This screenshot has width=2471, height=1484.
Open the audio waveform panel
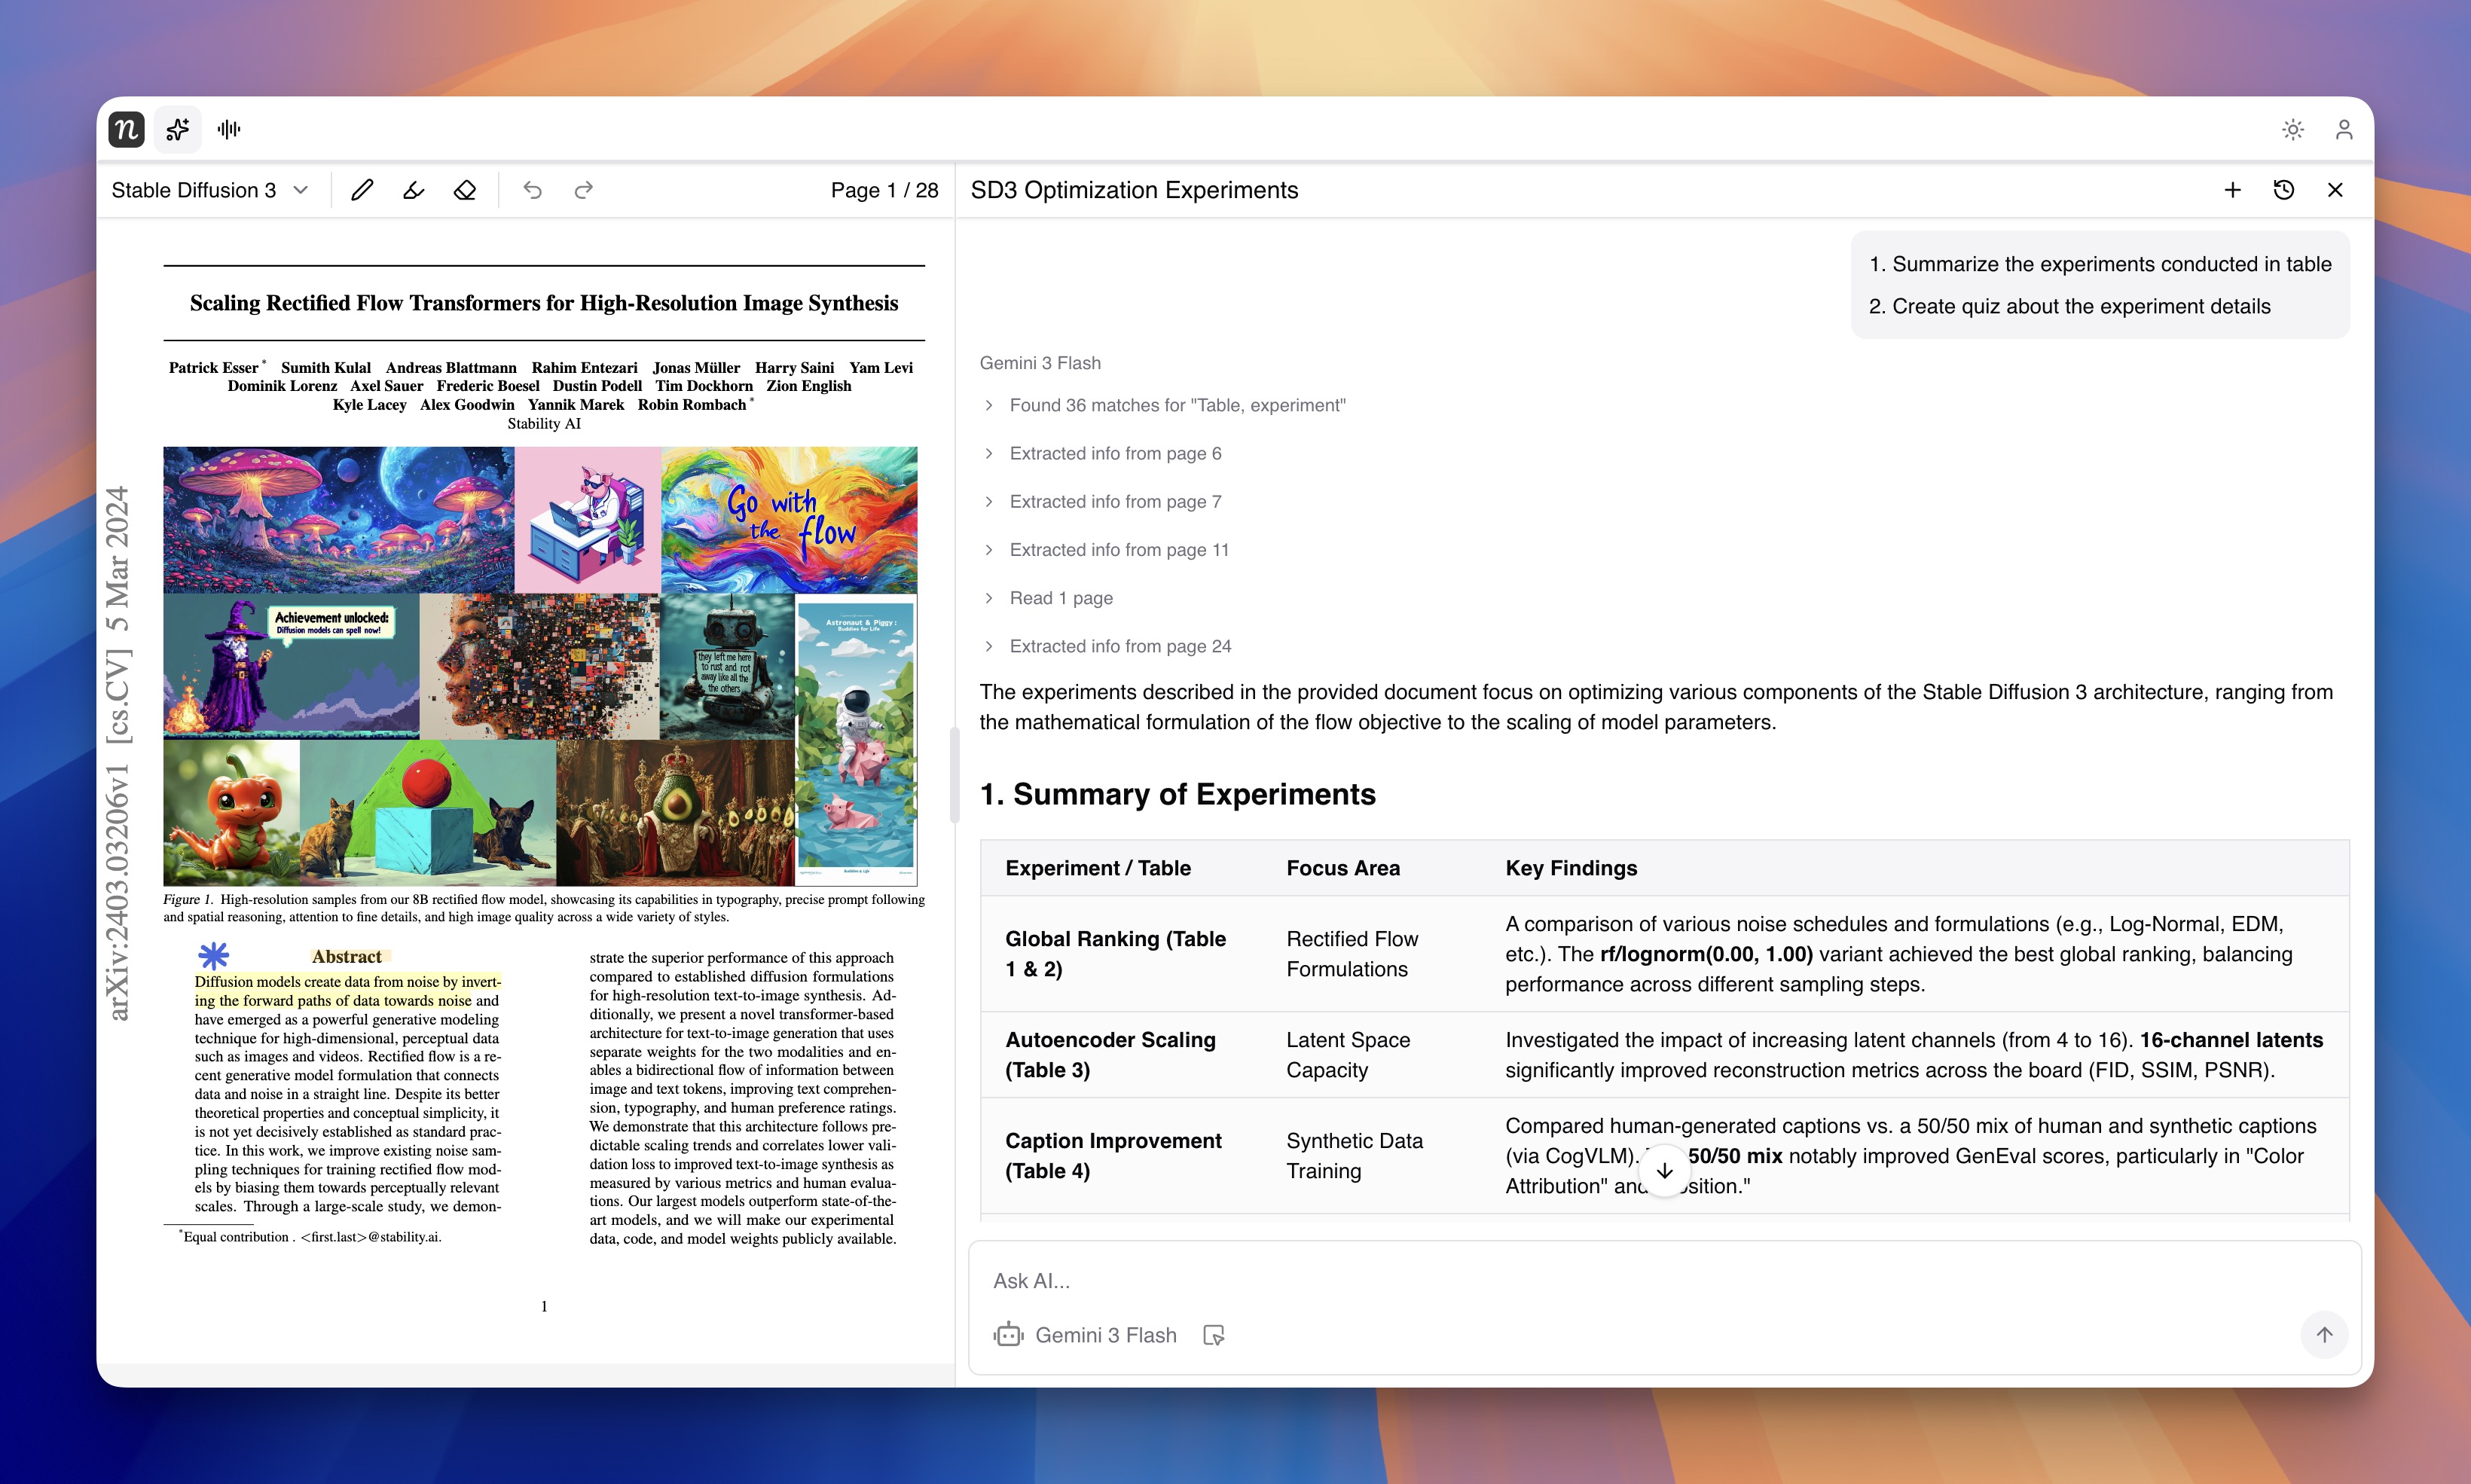(229, 129)
